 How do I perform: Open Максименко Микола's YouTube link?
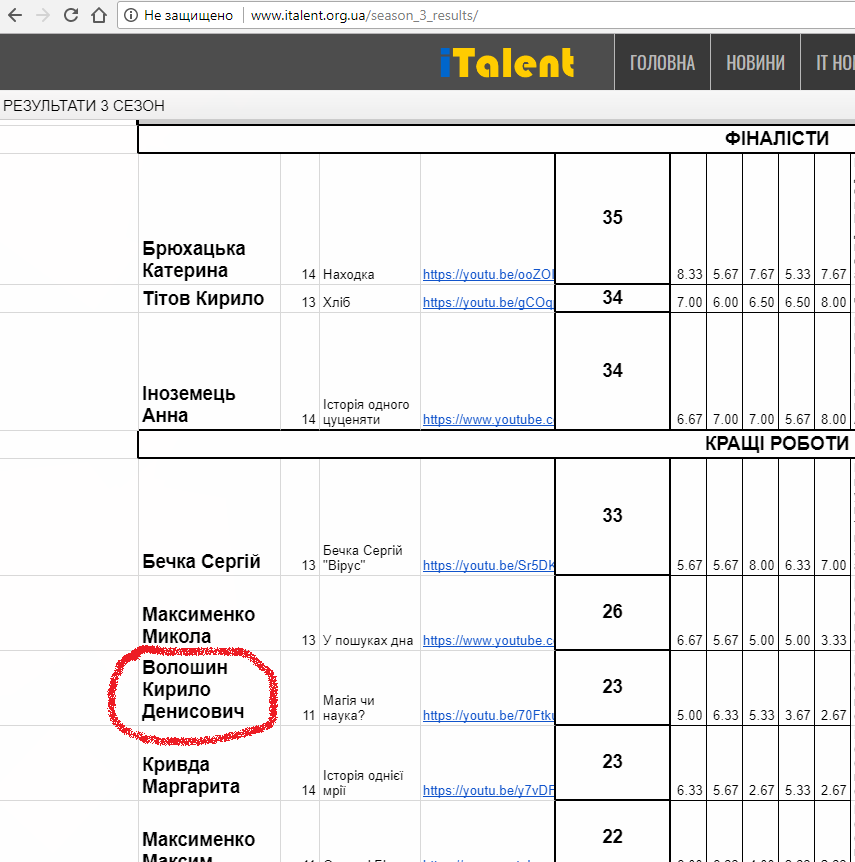tap(488, 640)
